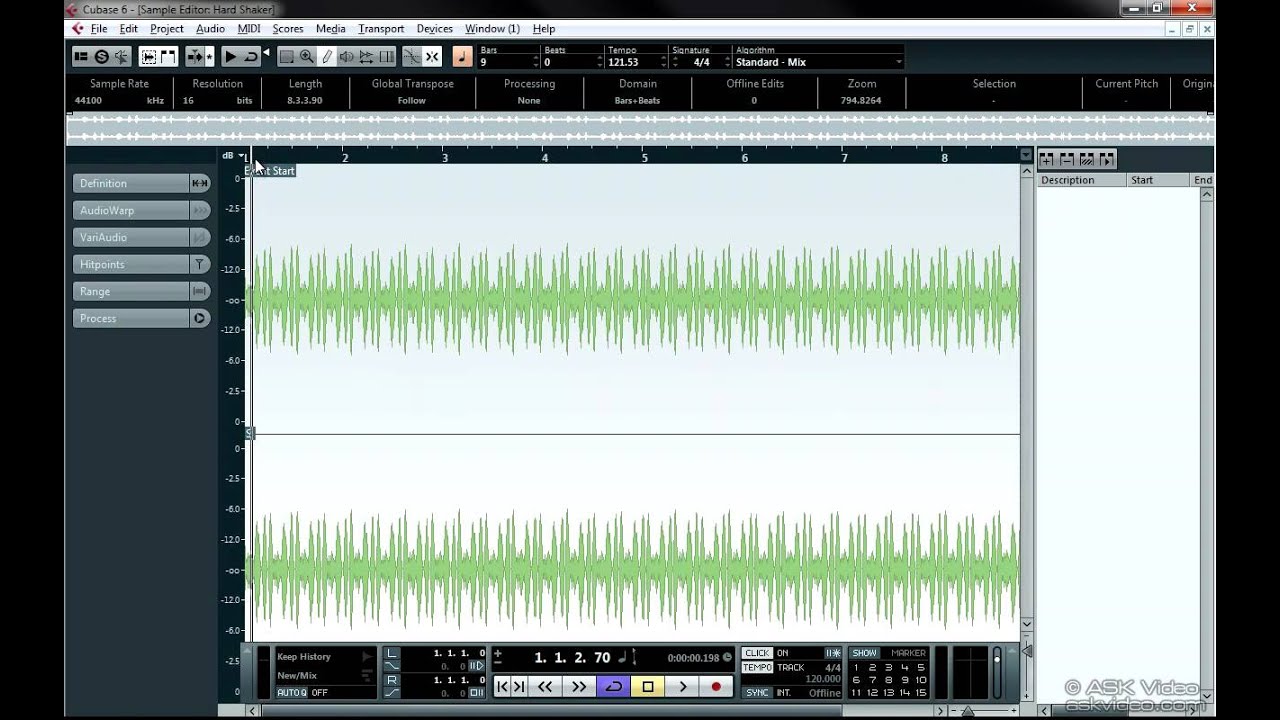The height and width of the screenshot is (720, 1280).
Task: Toggle Solo Editor button
Action: 101,57
